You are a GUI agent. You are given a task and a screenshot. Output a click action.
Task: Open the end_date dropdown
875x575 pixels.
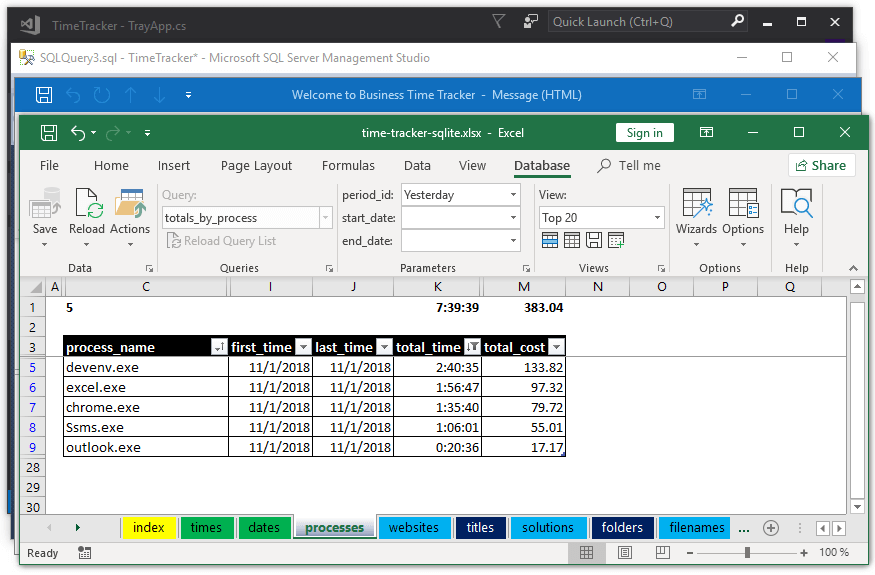pyautogui.click(x=513, y=241)
